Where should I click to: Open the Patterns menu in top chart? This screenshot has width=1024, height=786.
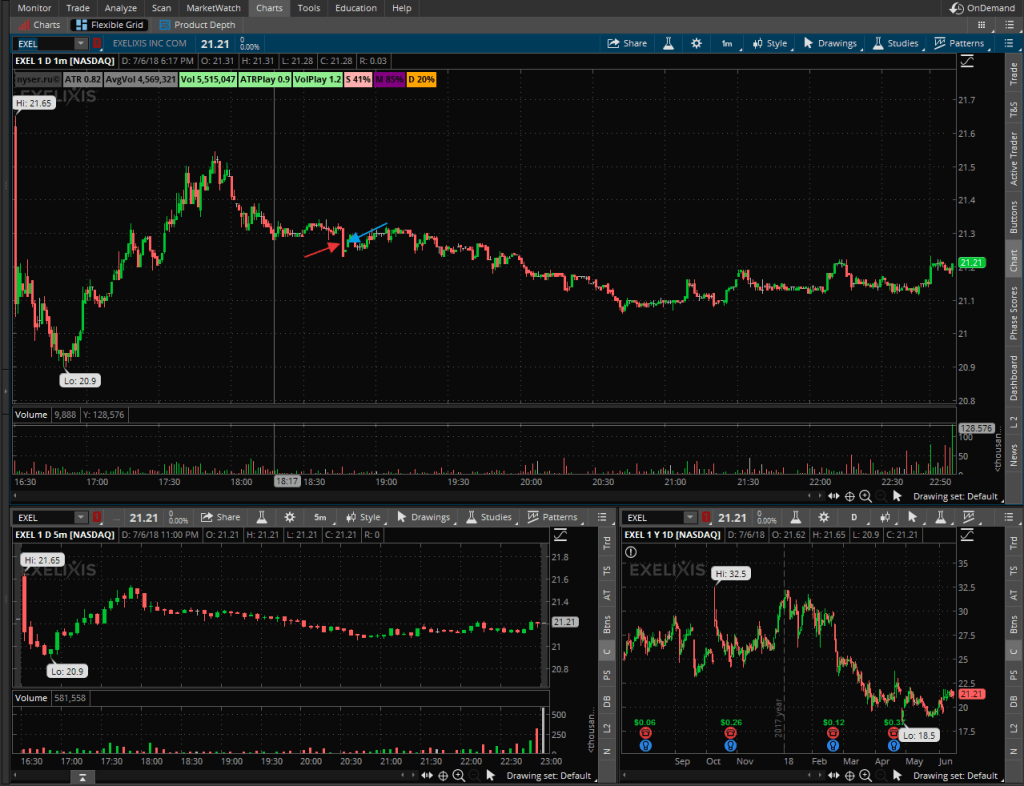pos(959,43)
